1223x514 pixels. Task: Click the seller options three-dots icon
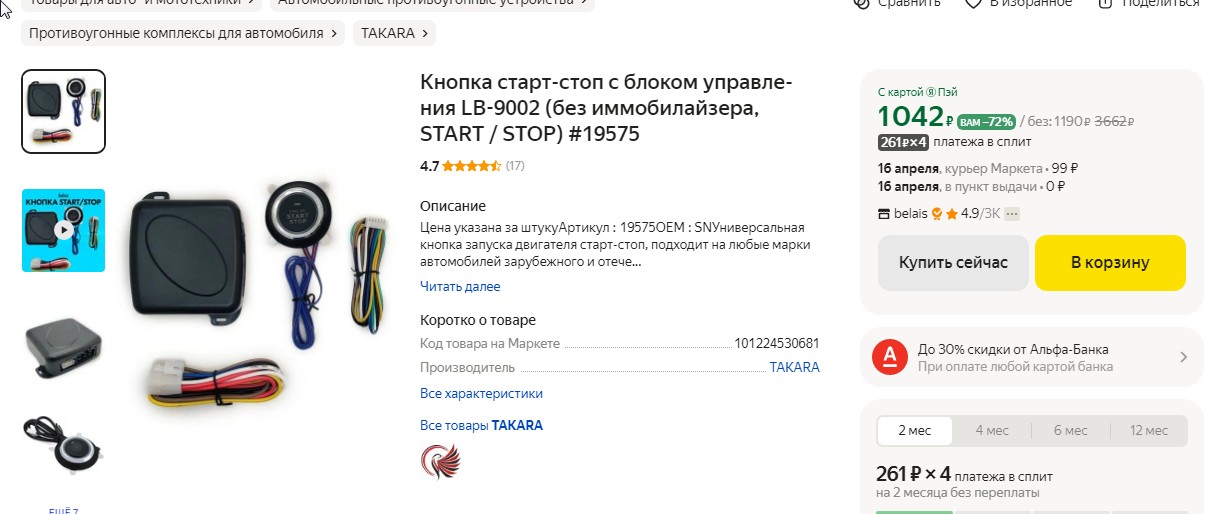click(x=1012, y=213)
